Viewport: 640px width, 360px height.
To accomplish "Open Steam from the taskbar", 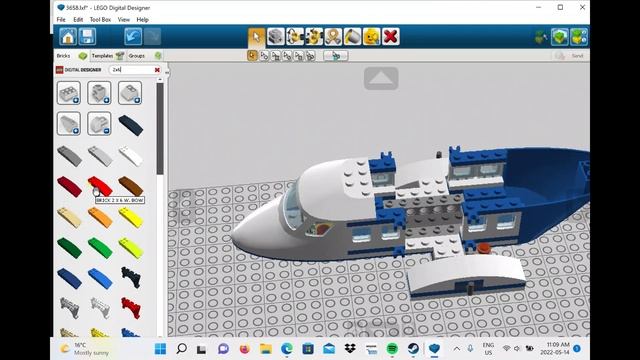I will pos(413,349).
